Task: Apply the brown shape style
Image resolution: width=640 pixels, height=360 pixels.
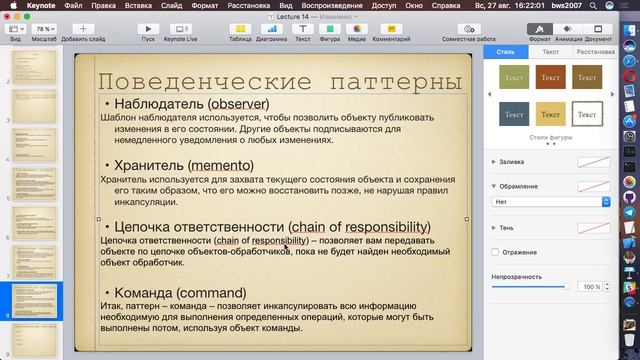Action: (587, 77)
